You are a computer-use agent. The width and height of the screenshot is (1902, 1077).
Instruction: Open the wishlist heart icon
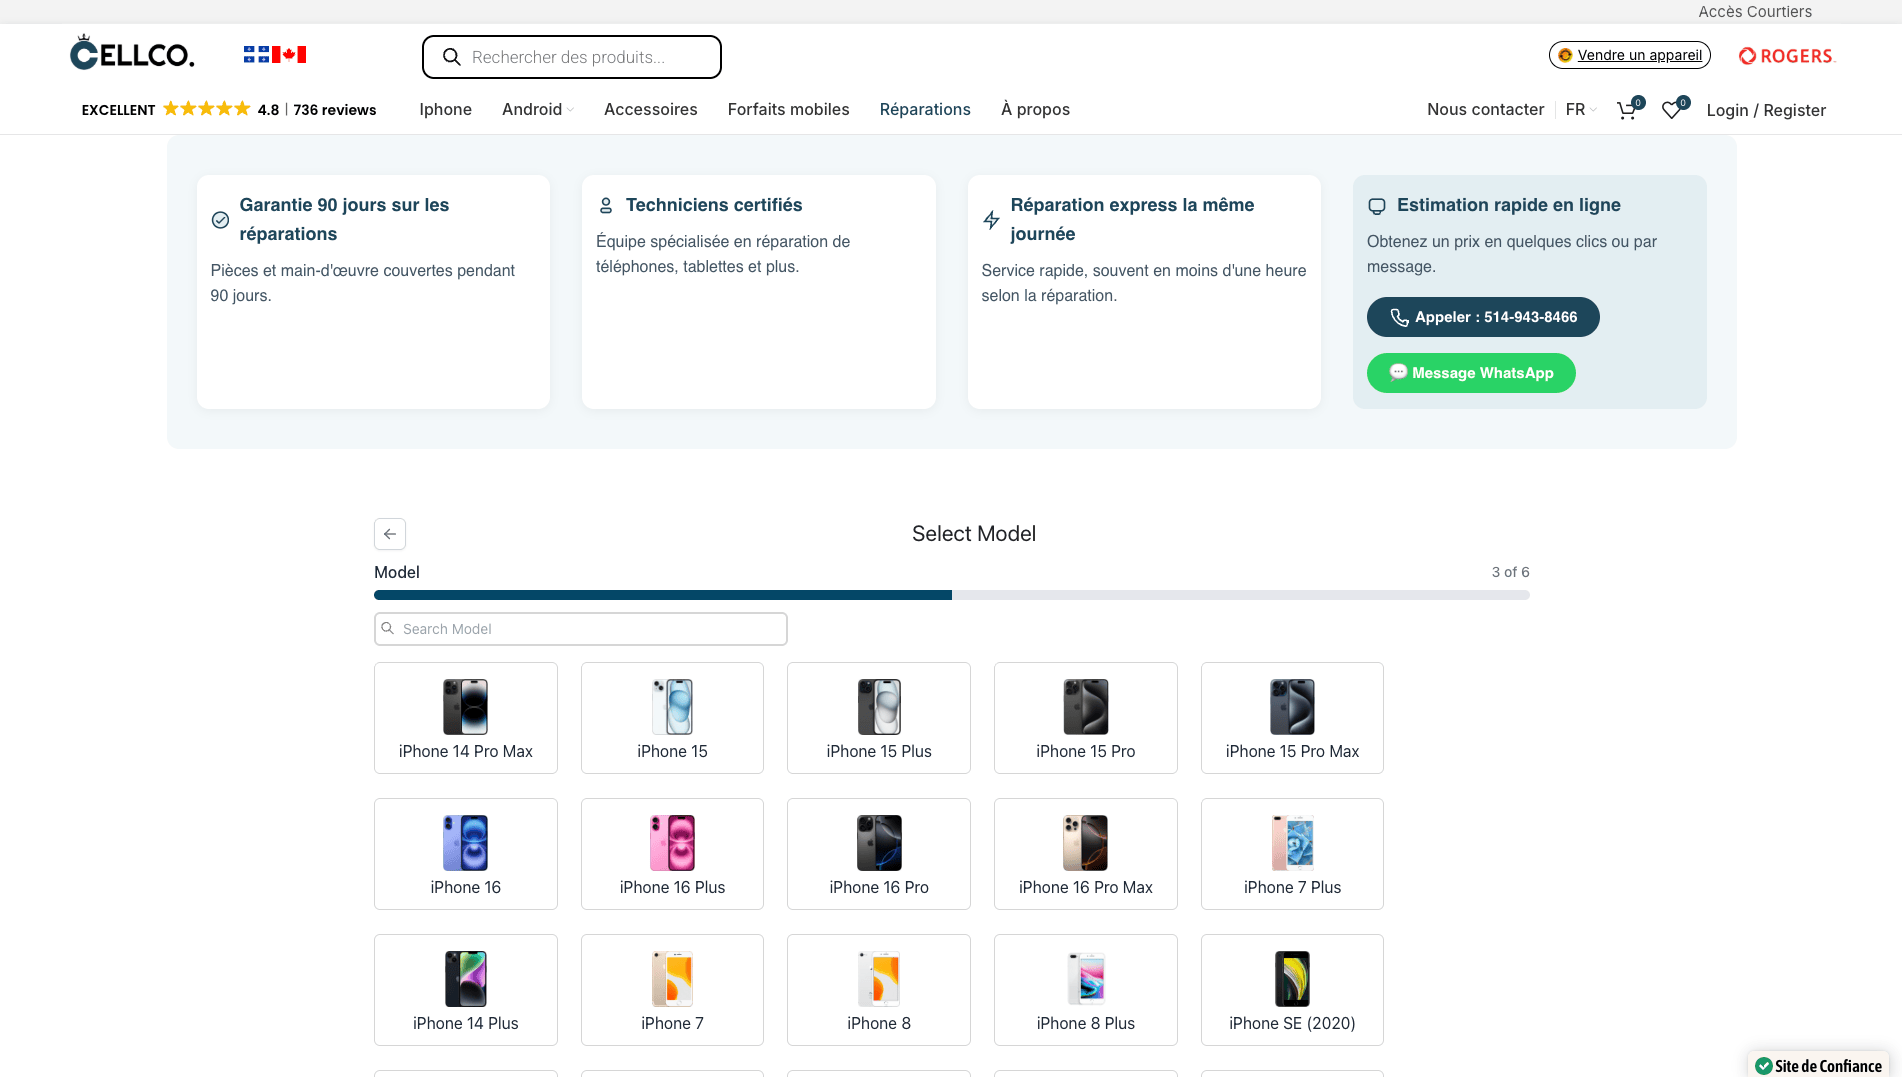click(1673, 109)
